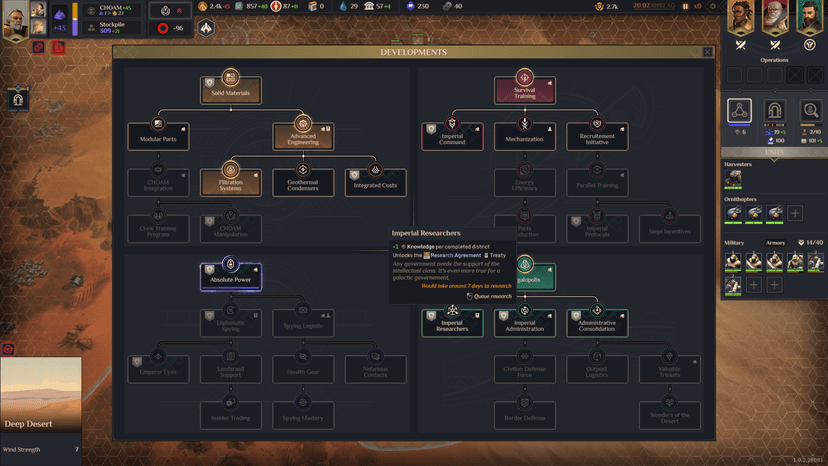Select the Recruitement Initiative development
The image size is (828, 466).
[x=597, y=136]
